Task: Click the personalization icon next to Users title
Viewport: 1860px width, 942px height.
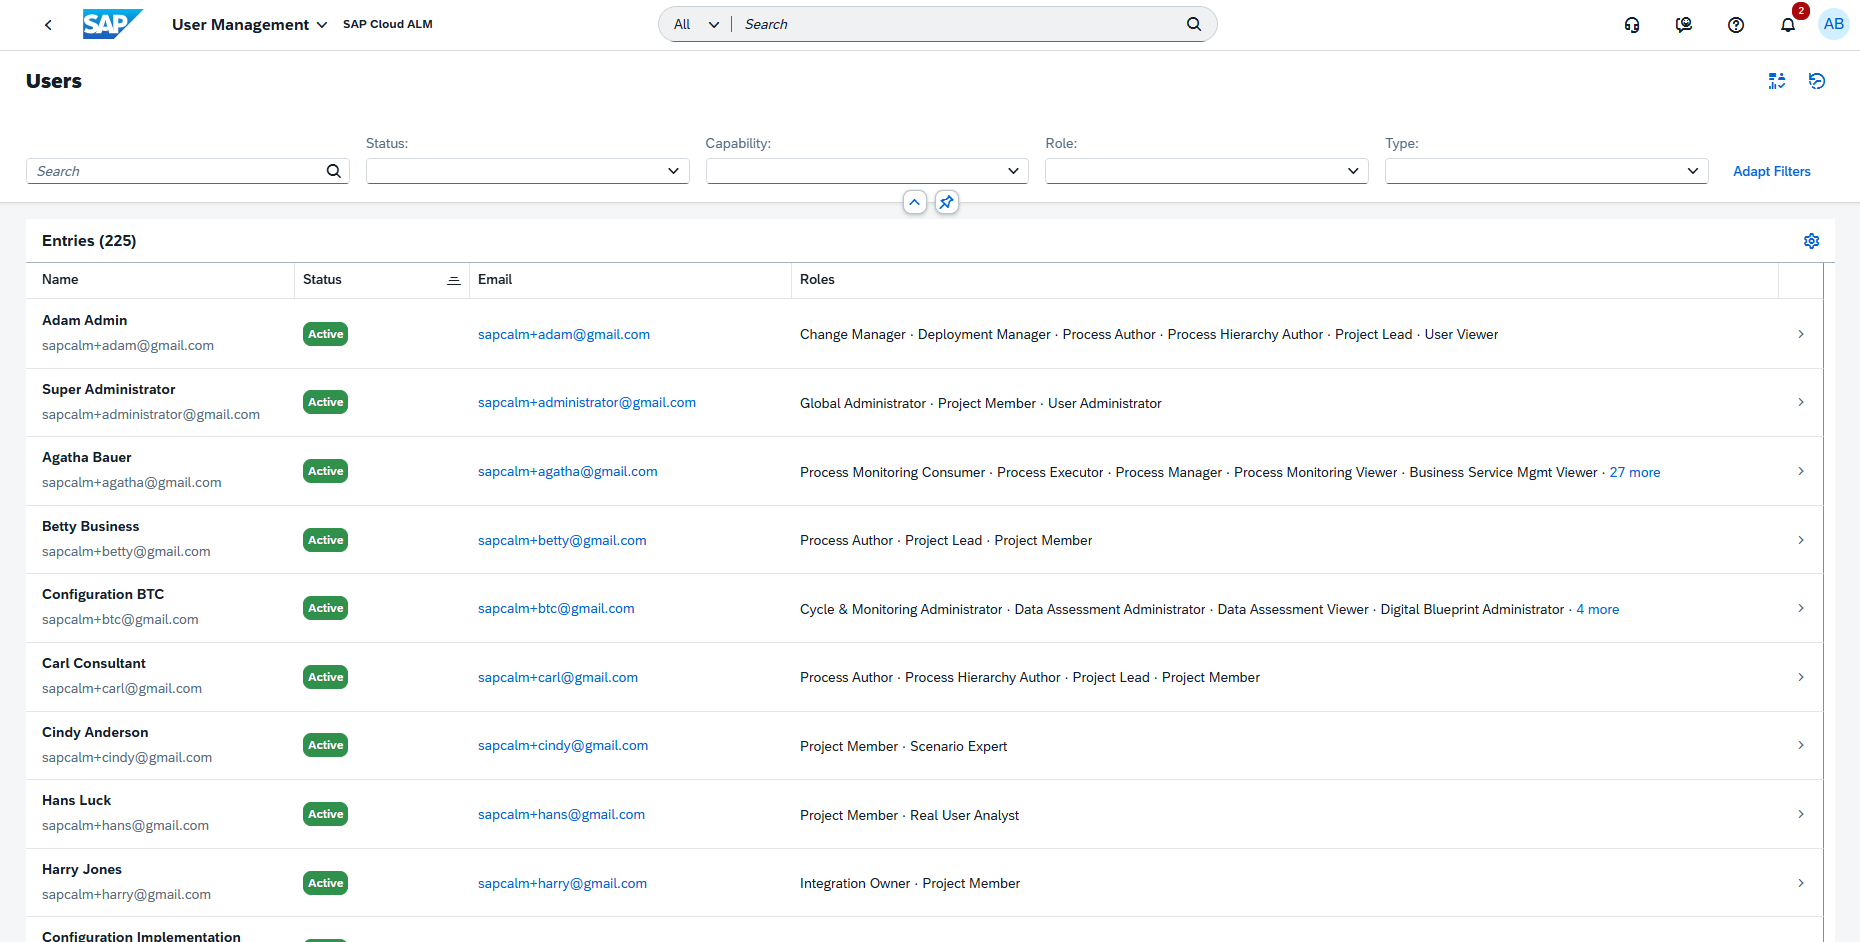Action: [1777, 81]
